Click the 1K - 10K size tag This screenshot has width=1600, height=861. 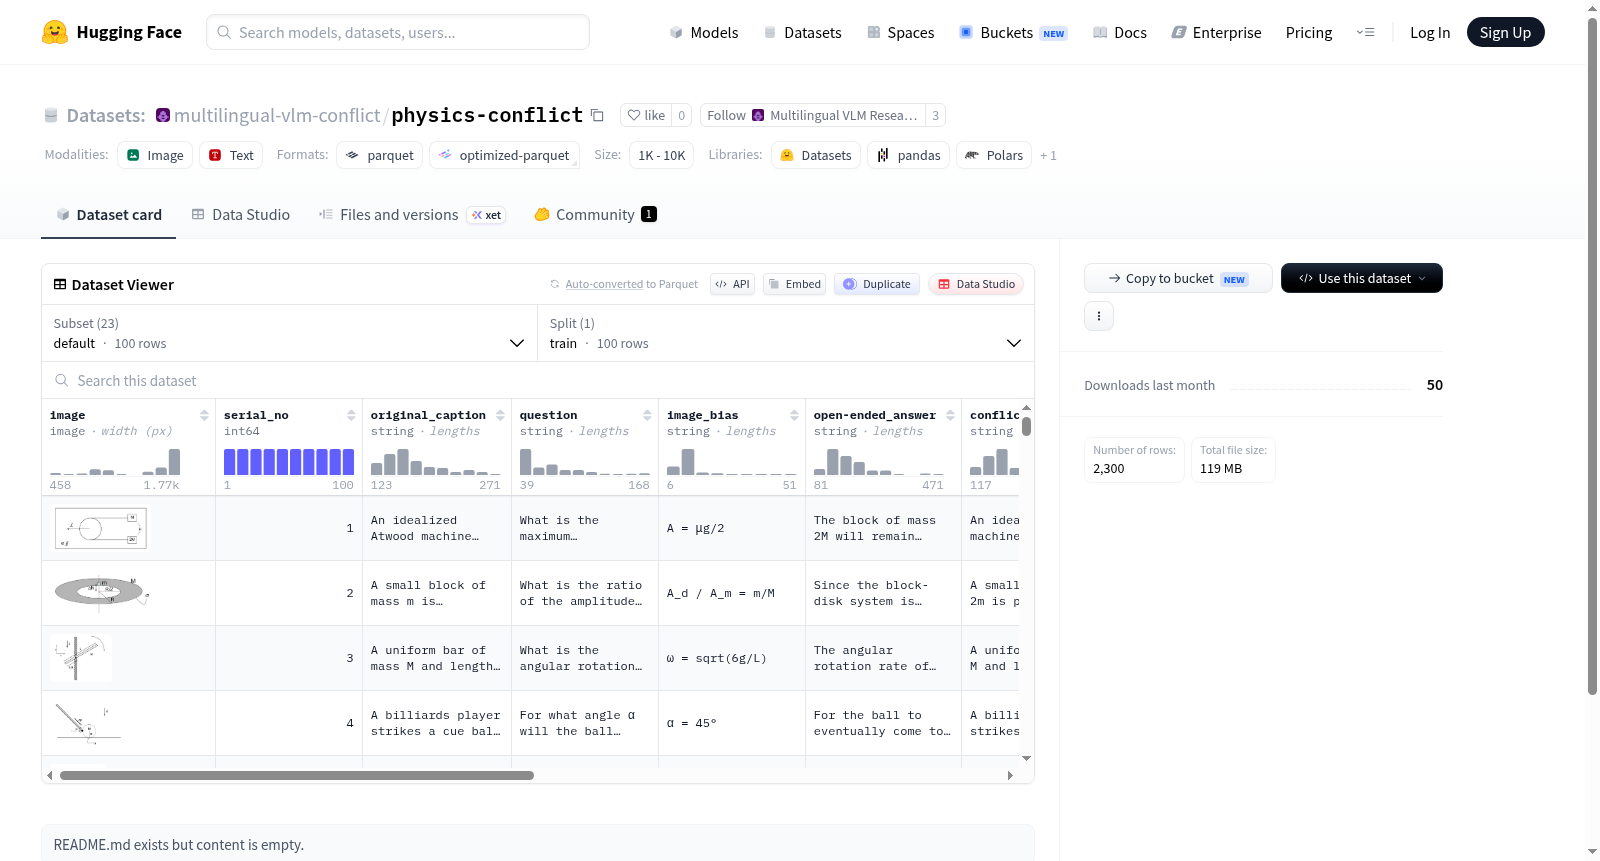tap(662, 155)
